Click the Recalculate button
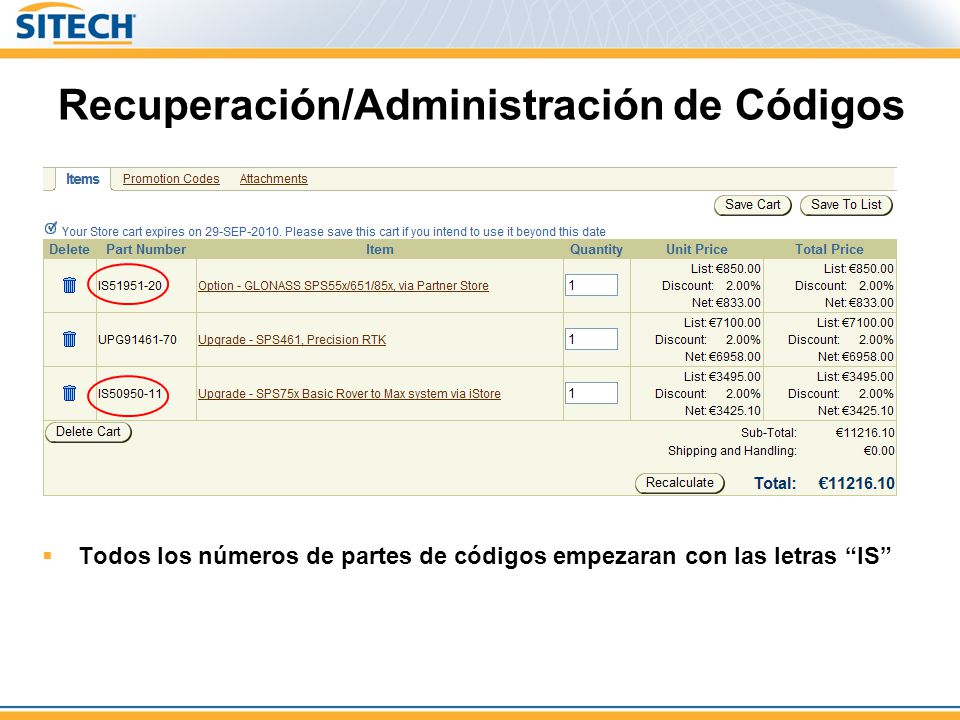960x720 pixels. pos(680,483)
